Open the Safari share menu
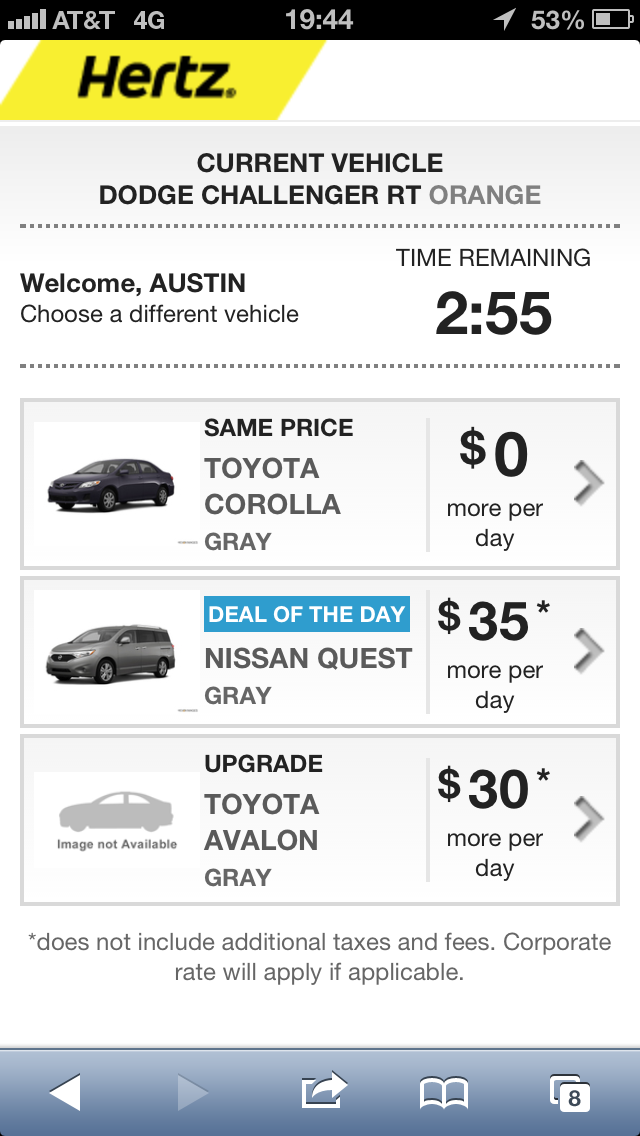 (324, 1090)
